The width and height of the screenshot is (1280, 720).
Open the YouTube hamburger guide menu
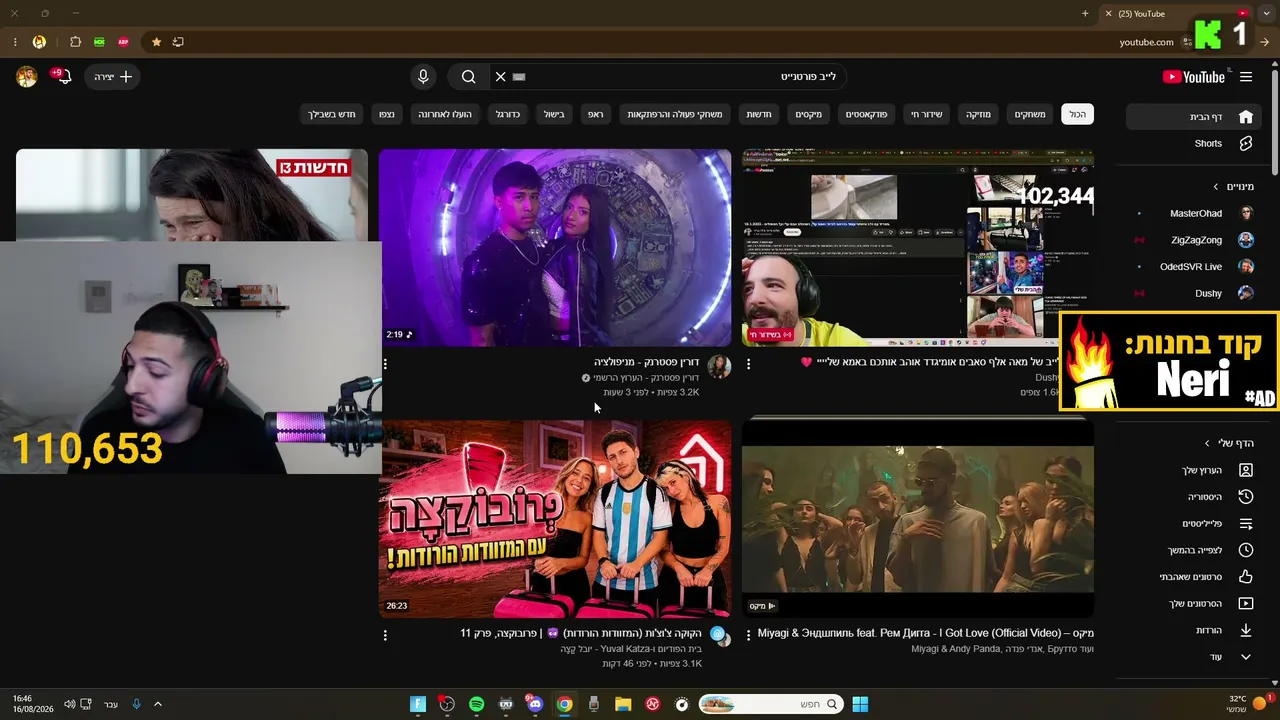click(x=1246, y=77)
